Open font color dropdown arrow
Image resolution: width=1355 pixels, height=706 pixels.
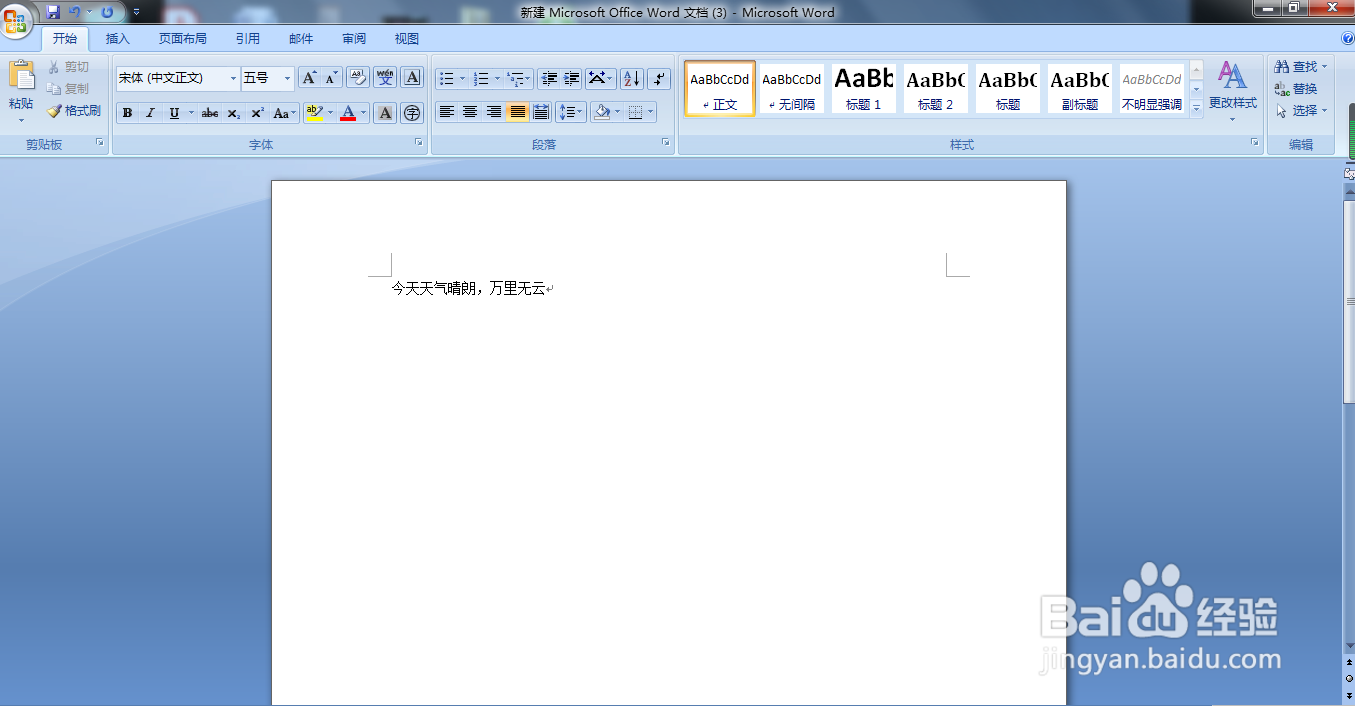[x=364, y=113]
